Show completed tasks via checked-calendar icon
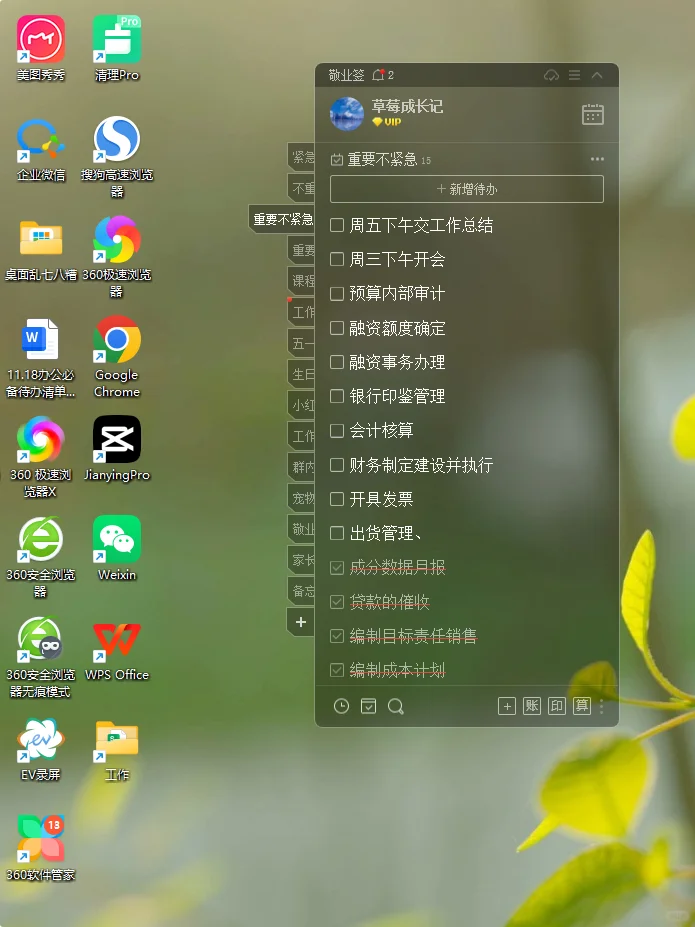695x927 pixels. point(369,706)
